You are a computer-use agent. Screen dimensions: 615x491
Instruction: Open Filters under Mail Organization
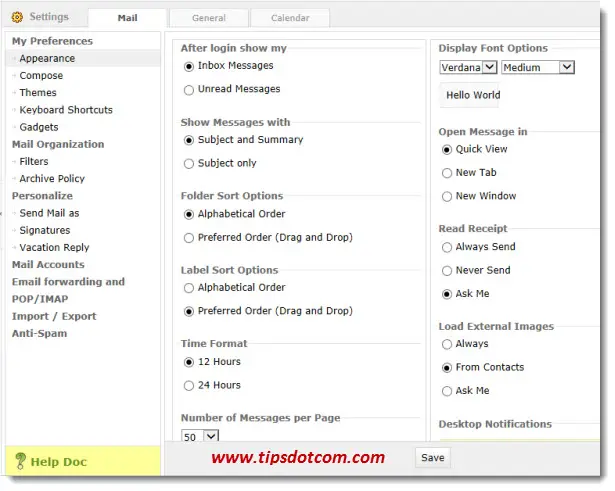point(34,162)
